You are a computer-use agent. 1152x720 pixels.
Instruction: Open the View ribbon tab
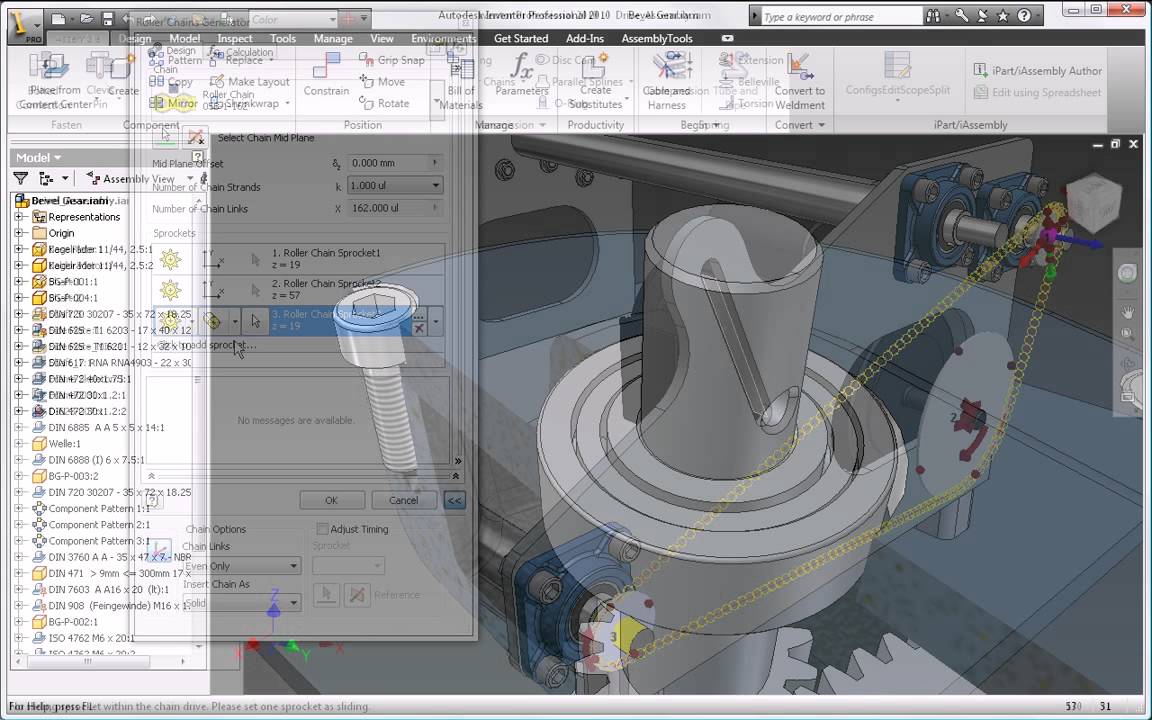coord(381,38)
